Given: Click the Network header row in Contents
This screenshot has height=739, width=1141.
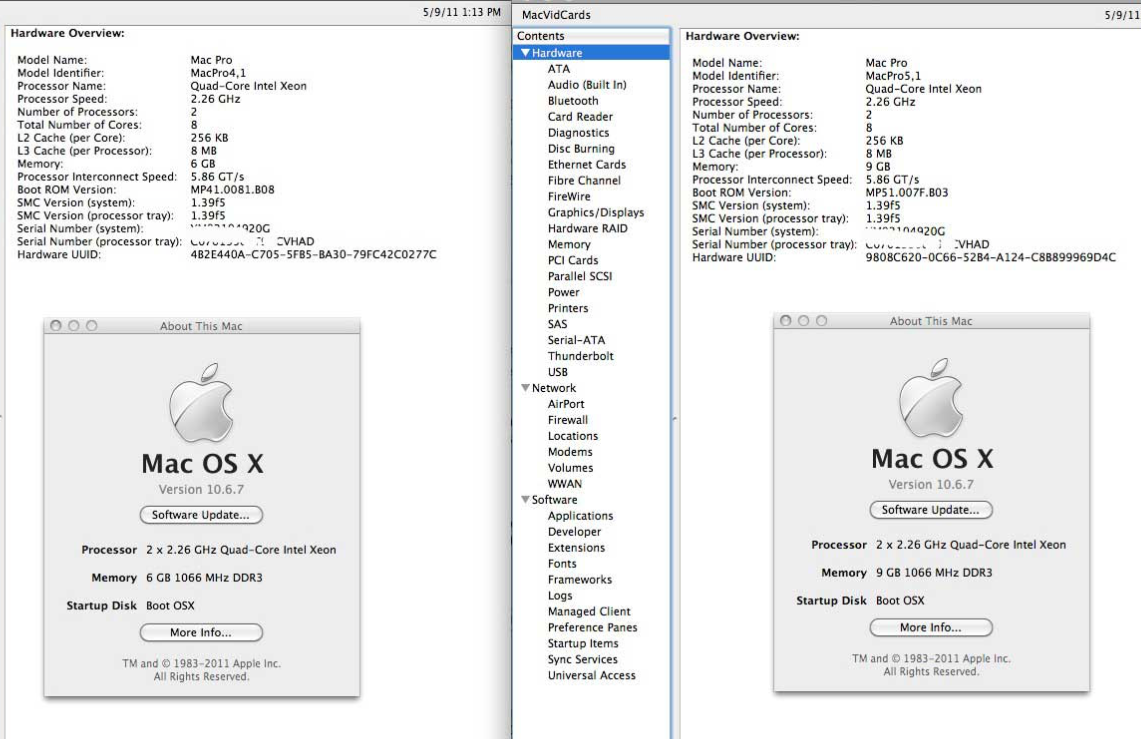Looking at the screenshot, I should point(591,388).
